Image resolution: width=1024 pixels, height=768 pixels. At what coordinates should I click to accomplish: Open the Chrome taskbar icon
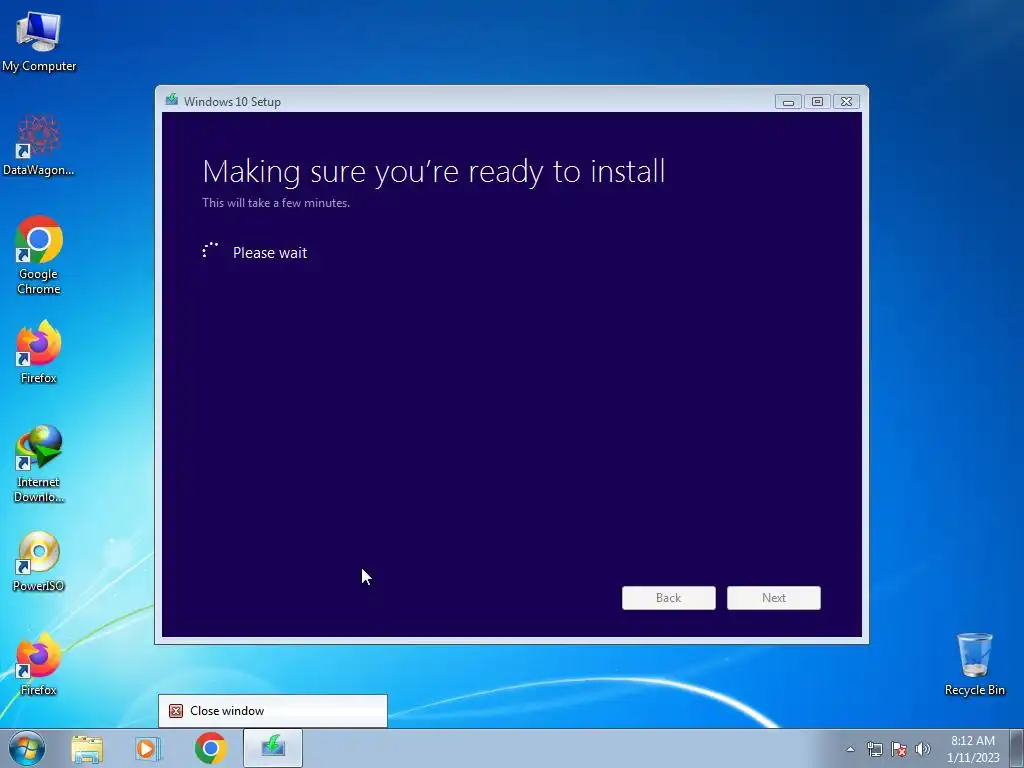pyautogui.click(x=210, y=748)
